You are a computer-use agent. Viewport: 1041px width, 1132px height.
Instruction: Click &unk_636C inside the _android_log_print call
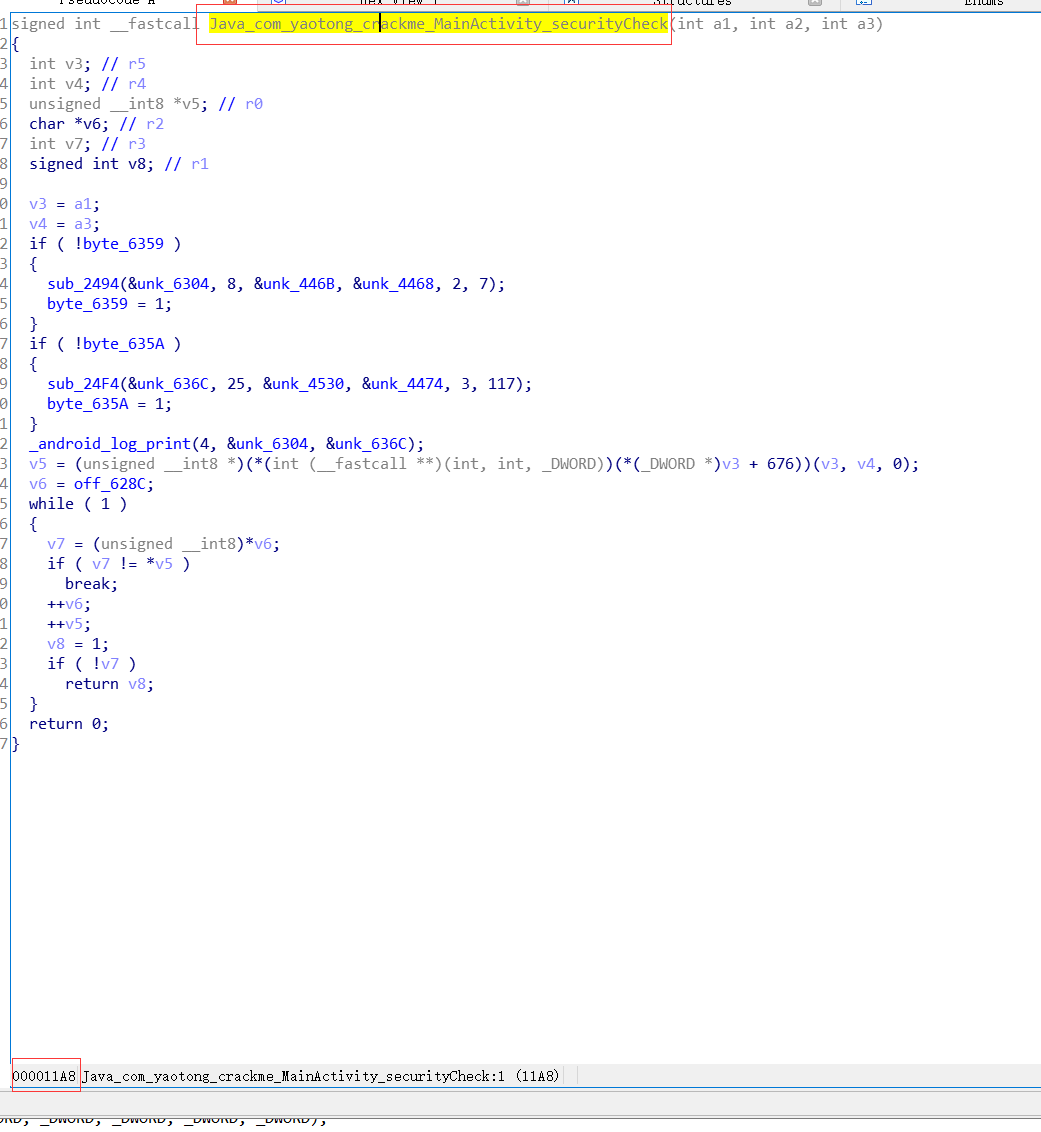[x=366, y=444]
